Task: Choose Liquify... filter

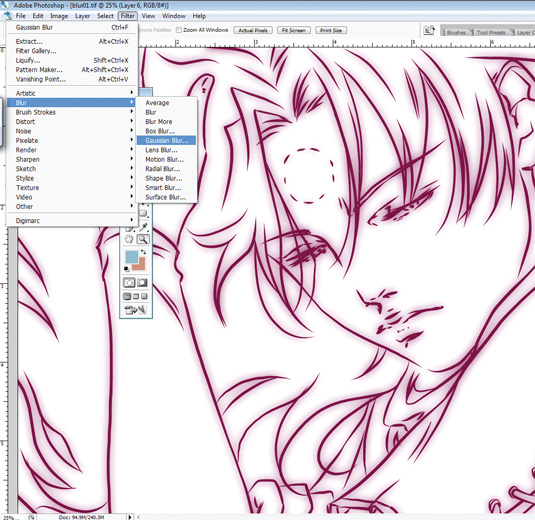Action: click(x=72, y=60)
